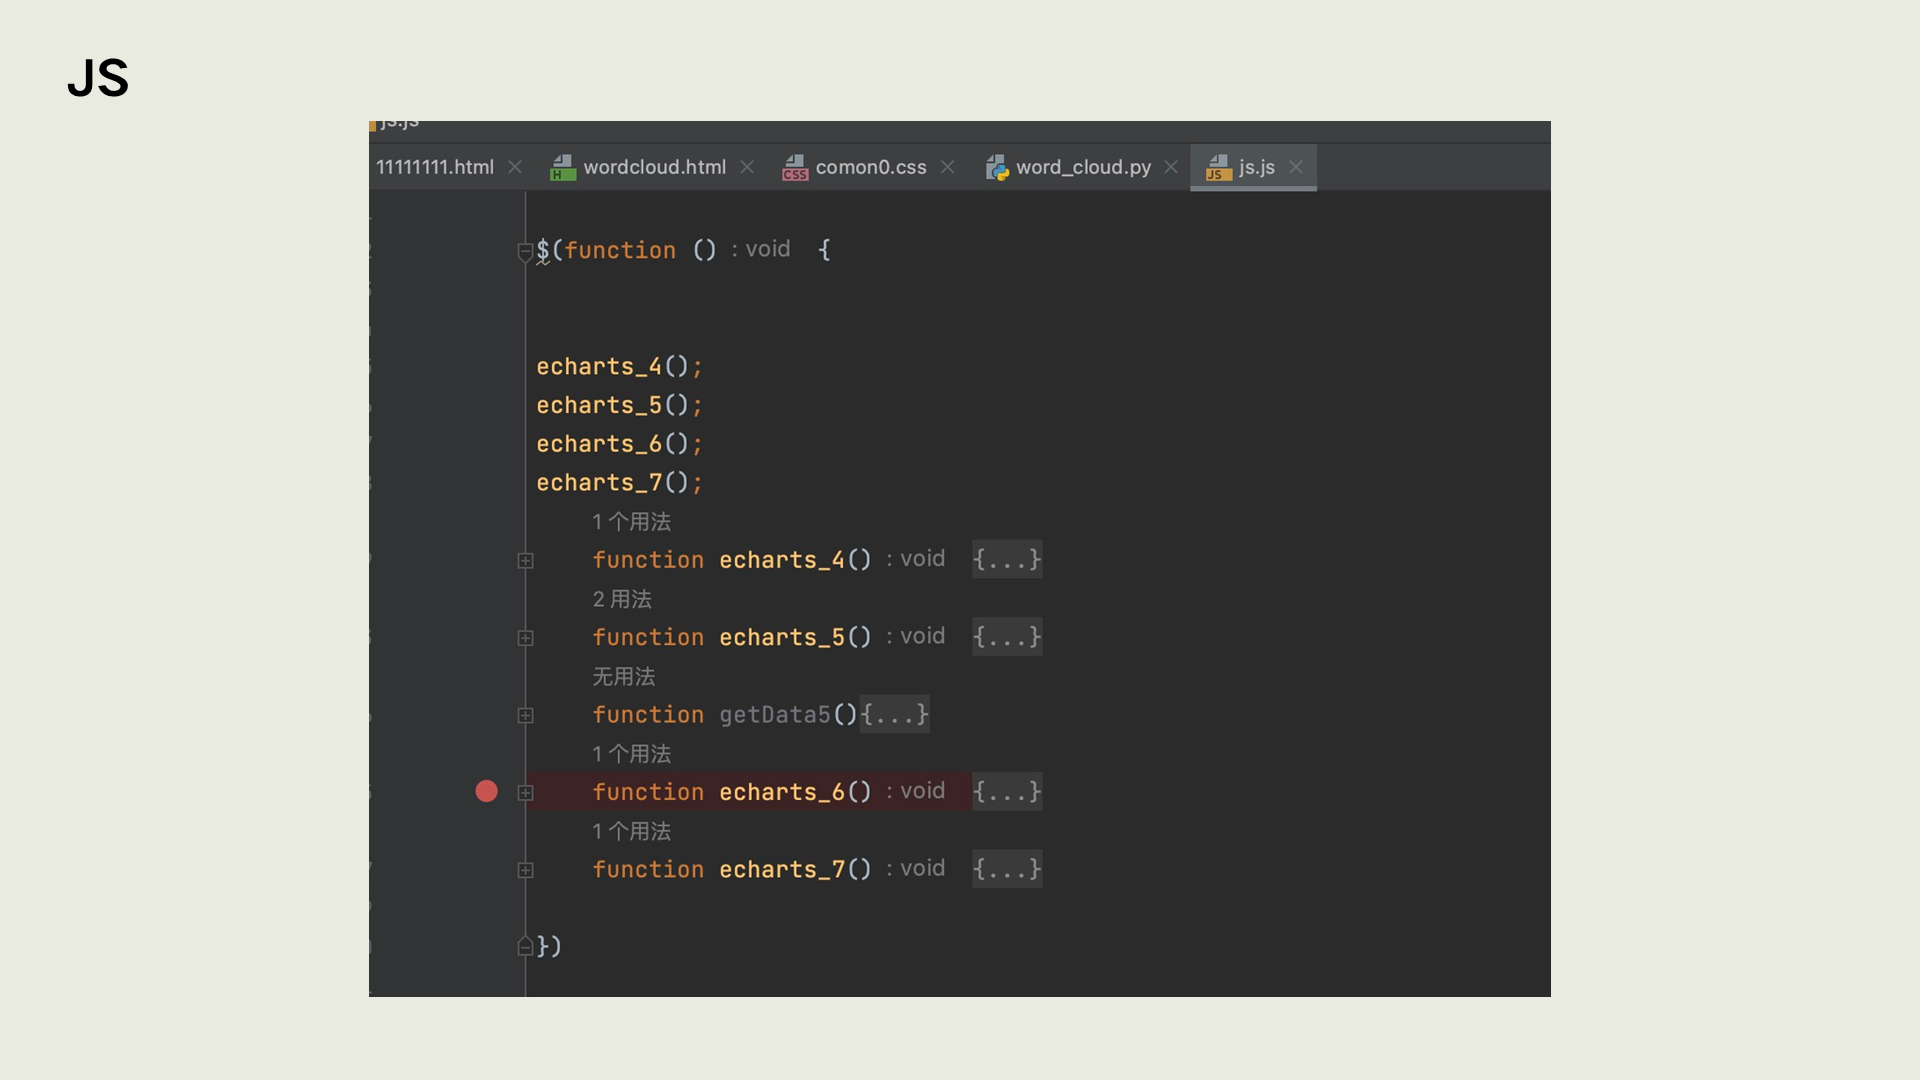This screenshot has height=1080, width=1920.
Task: Click the echarts_5(); call statement
Action: [619, 406]
